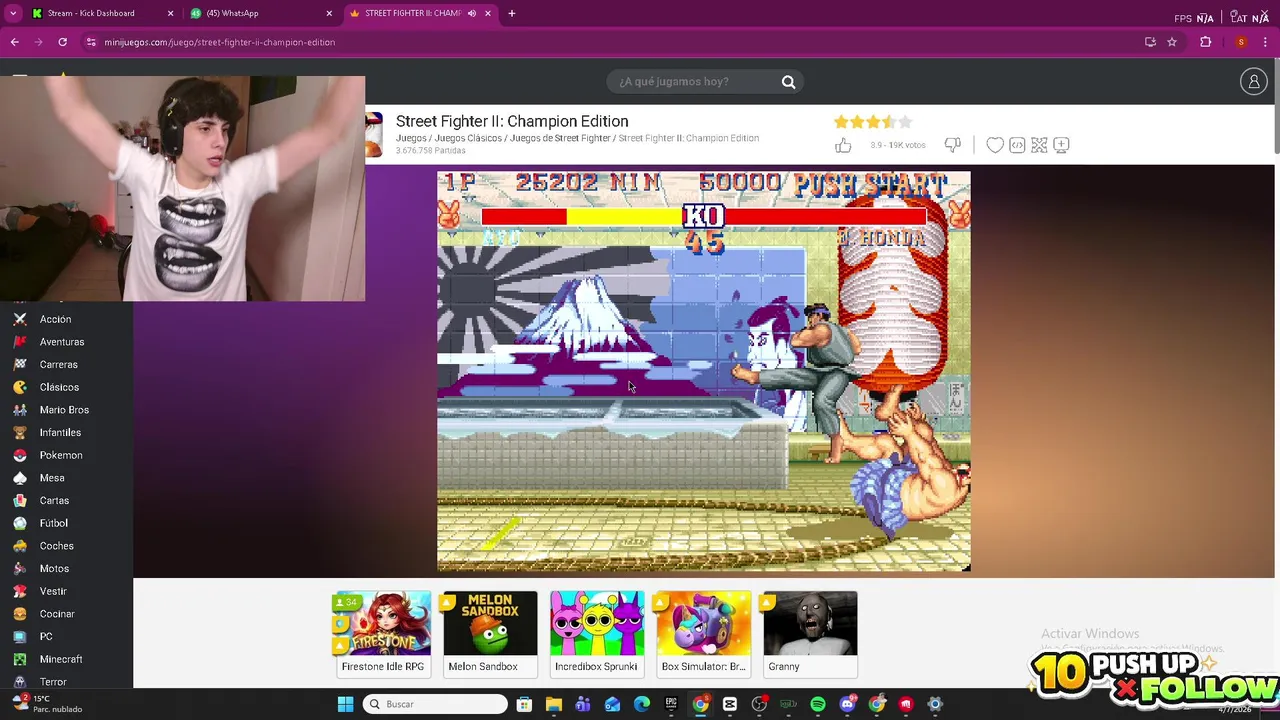Open the Granny game card

810,634
